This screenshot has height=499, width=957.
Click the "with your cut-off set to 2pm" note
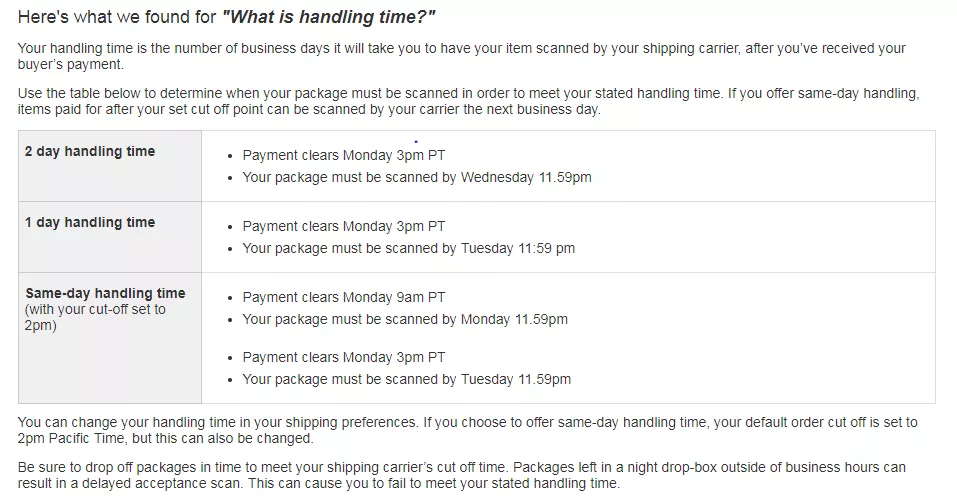point(95,317)
